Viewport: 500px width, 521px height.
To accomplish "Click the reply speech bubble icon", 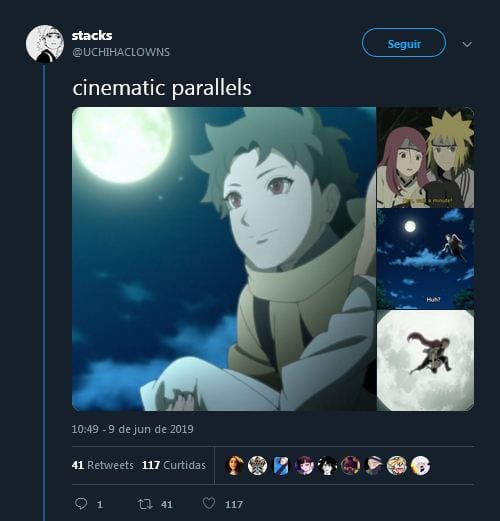I will pos(81,503).
